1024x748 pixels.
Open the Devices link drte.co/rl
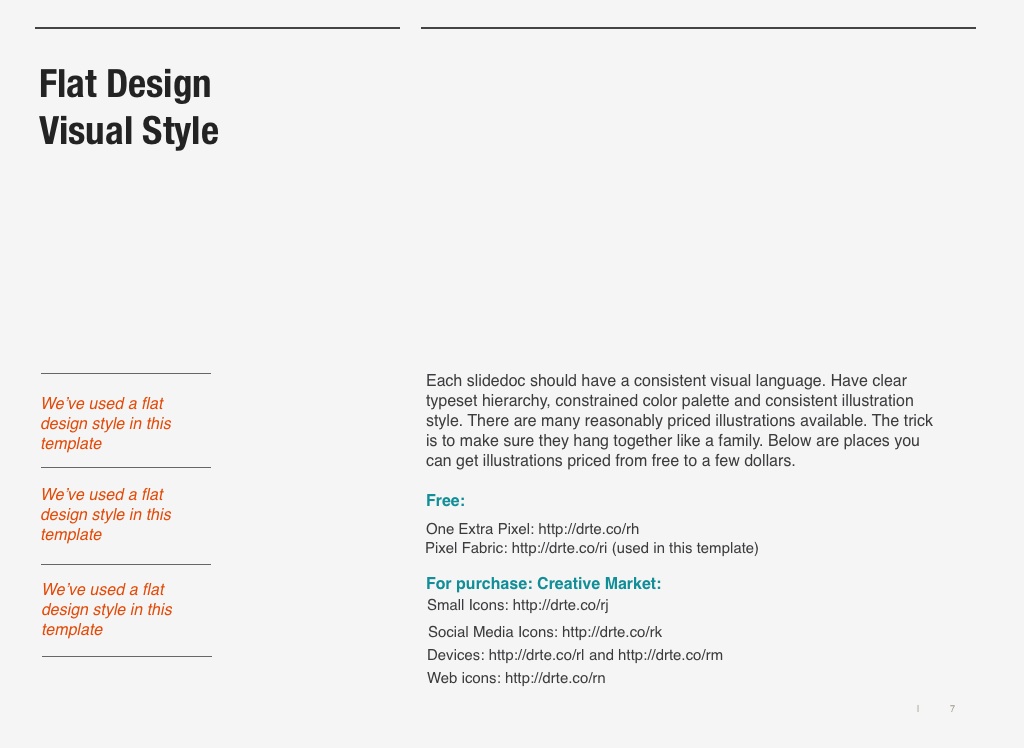[536, 655]
